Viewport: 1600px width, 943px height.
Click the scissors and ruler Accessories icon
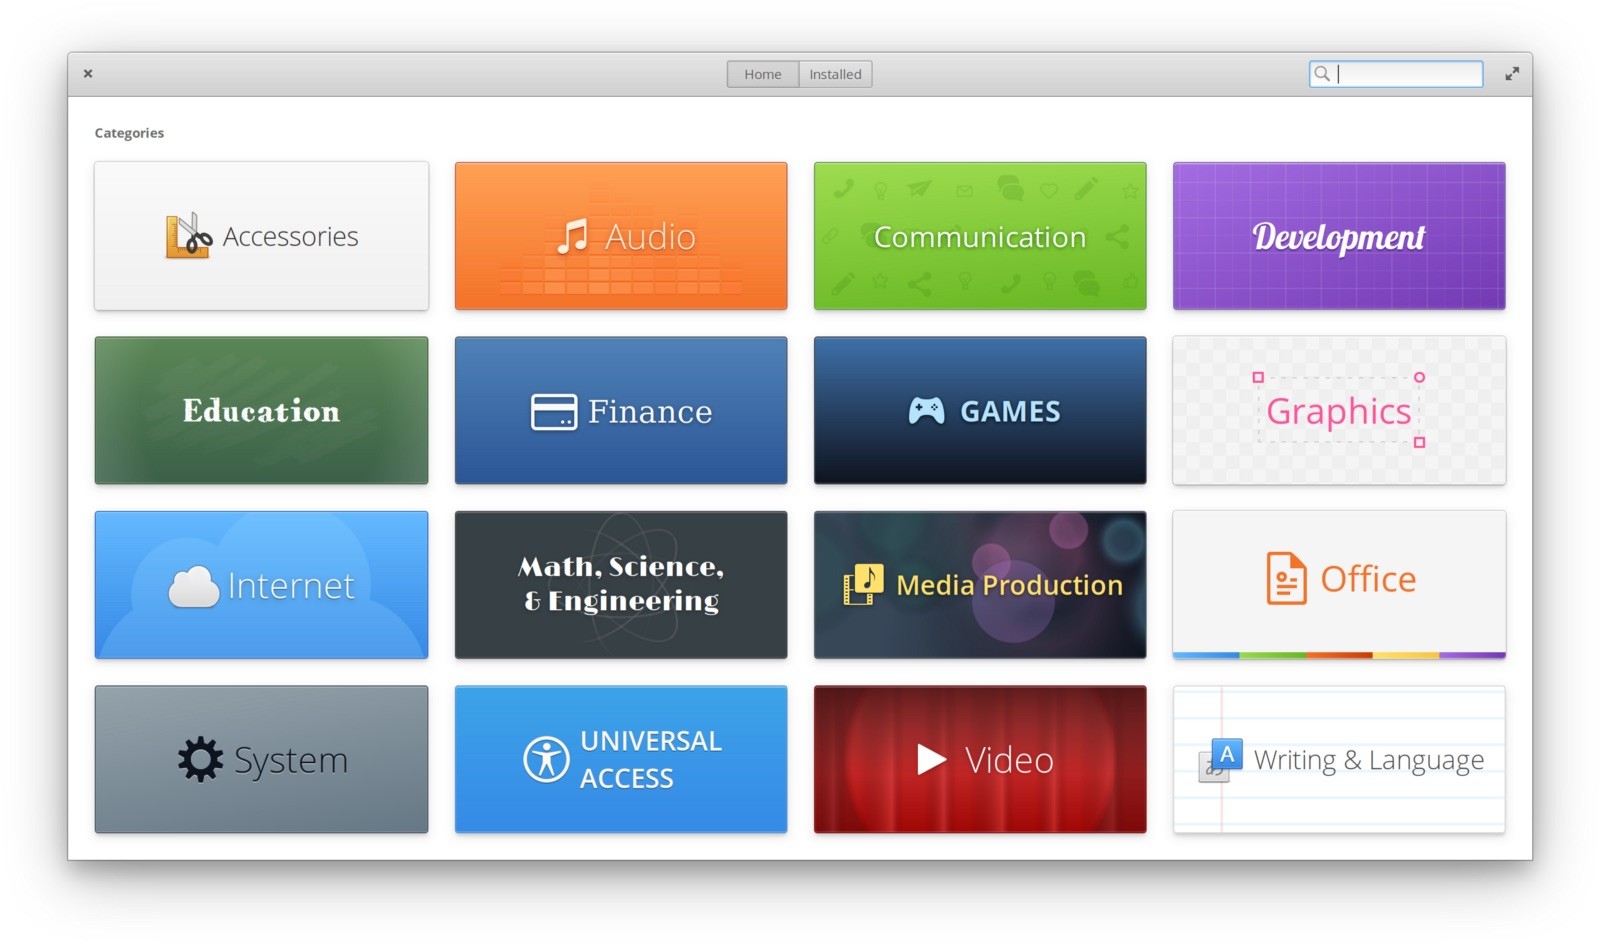point(188,237)
